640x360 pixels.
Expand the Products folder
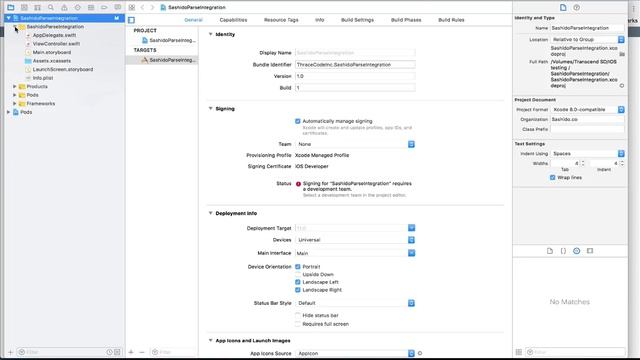[x=15, y=87]
